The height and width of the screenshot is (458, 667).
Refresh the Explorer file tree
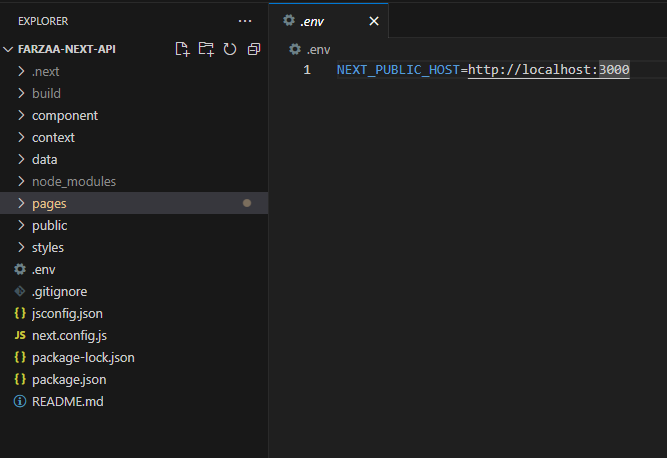pos(230,49)
